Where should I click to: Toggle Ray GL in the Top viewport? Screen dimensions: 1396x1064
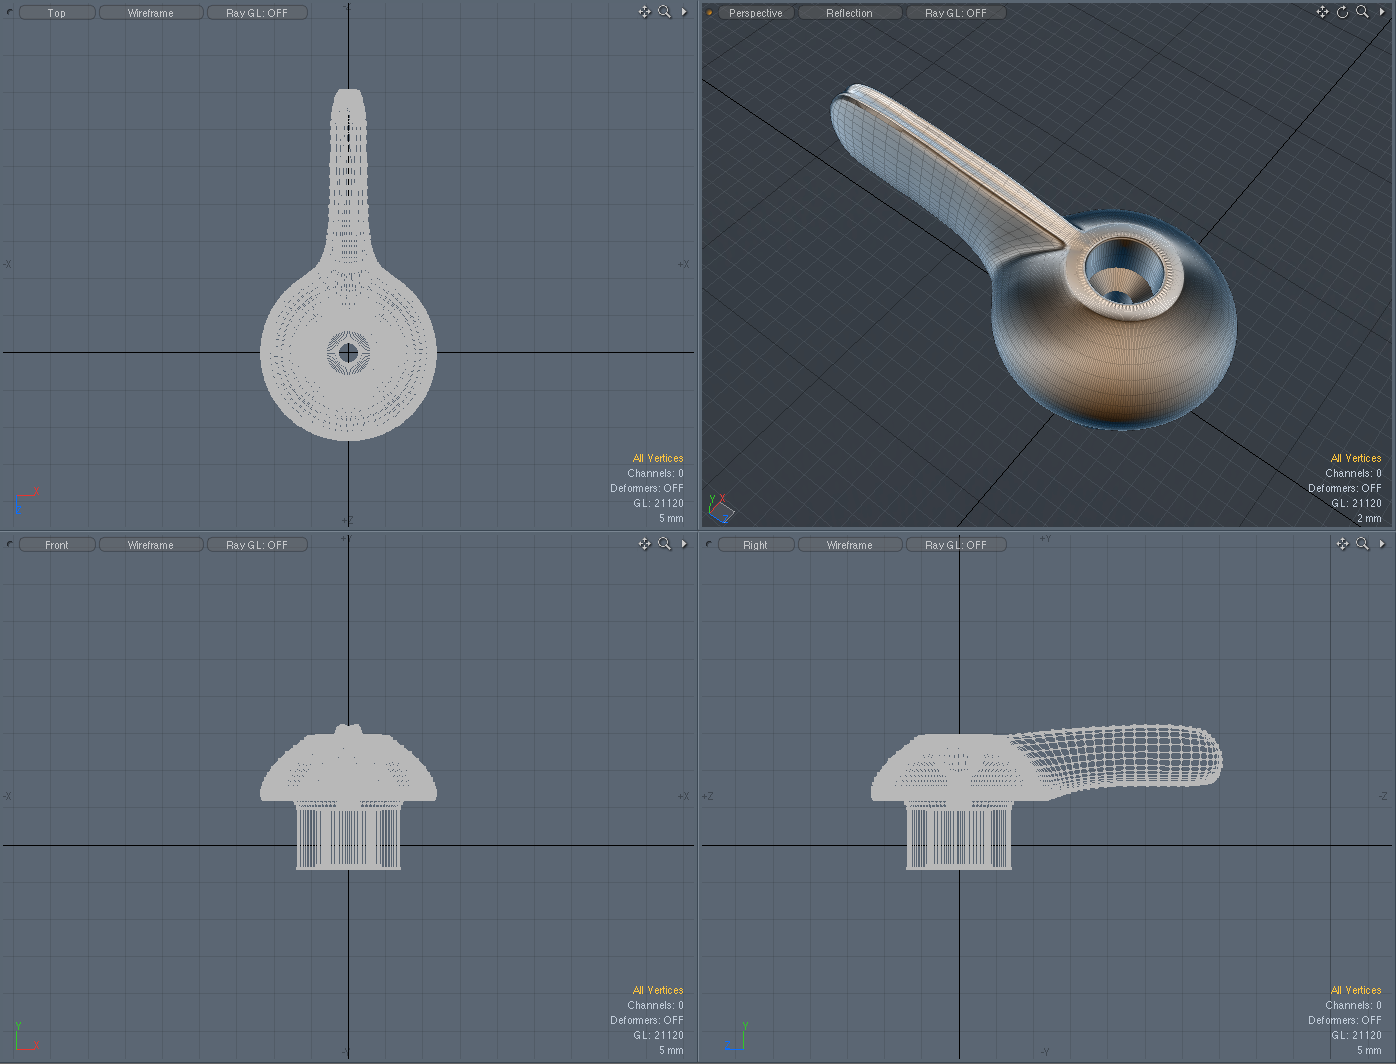(257, 13)
